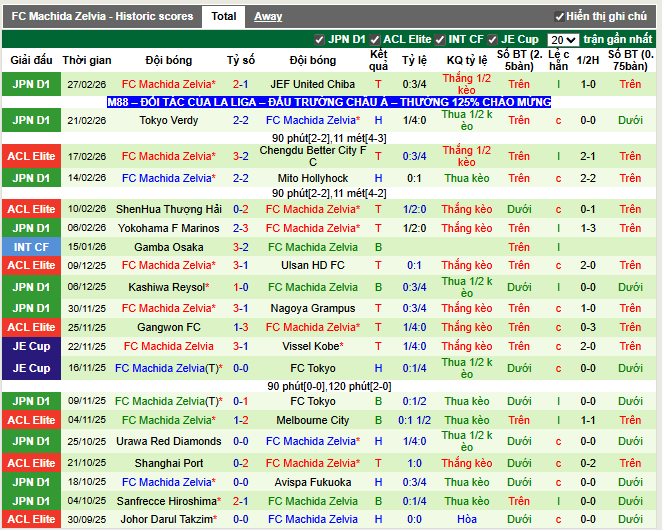Select Shanghai Port team name
This screenshot has width=663, height=530.
169,463
